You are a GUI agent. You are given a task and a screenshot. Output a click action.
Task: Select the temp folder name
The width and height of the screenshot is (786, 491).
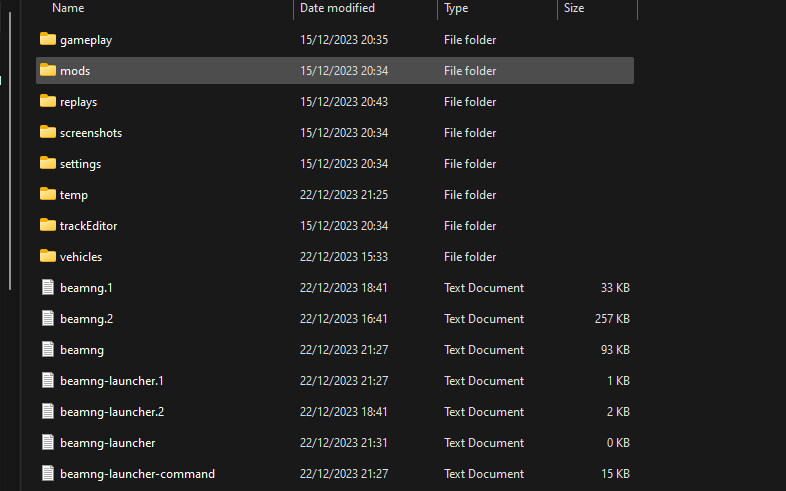pyautogui.click(x=74, y=195)
